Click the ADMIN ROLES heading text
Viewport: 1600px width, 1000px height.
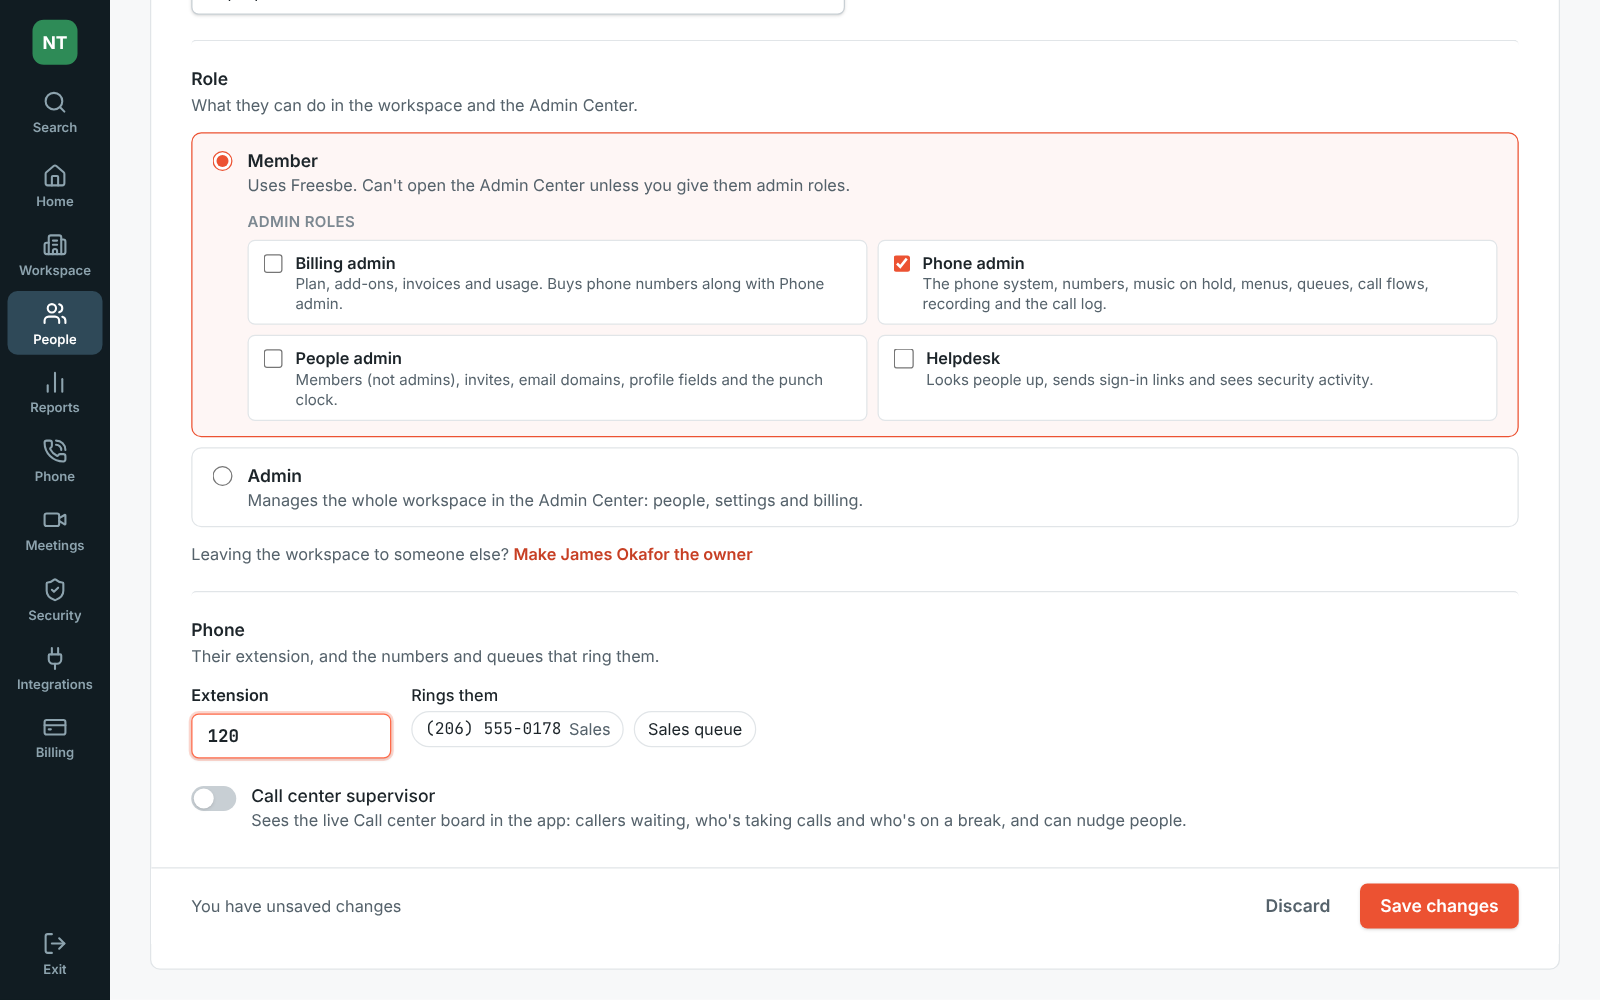point(301,222)
